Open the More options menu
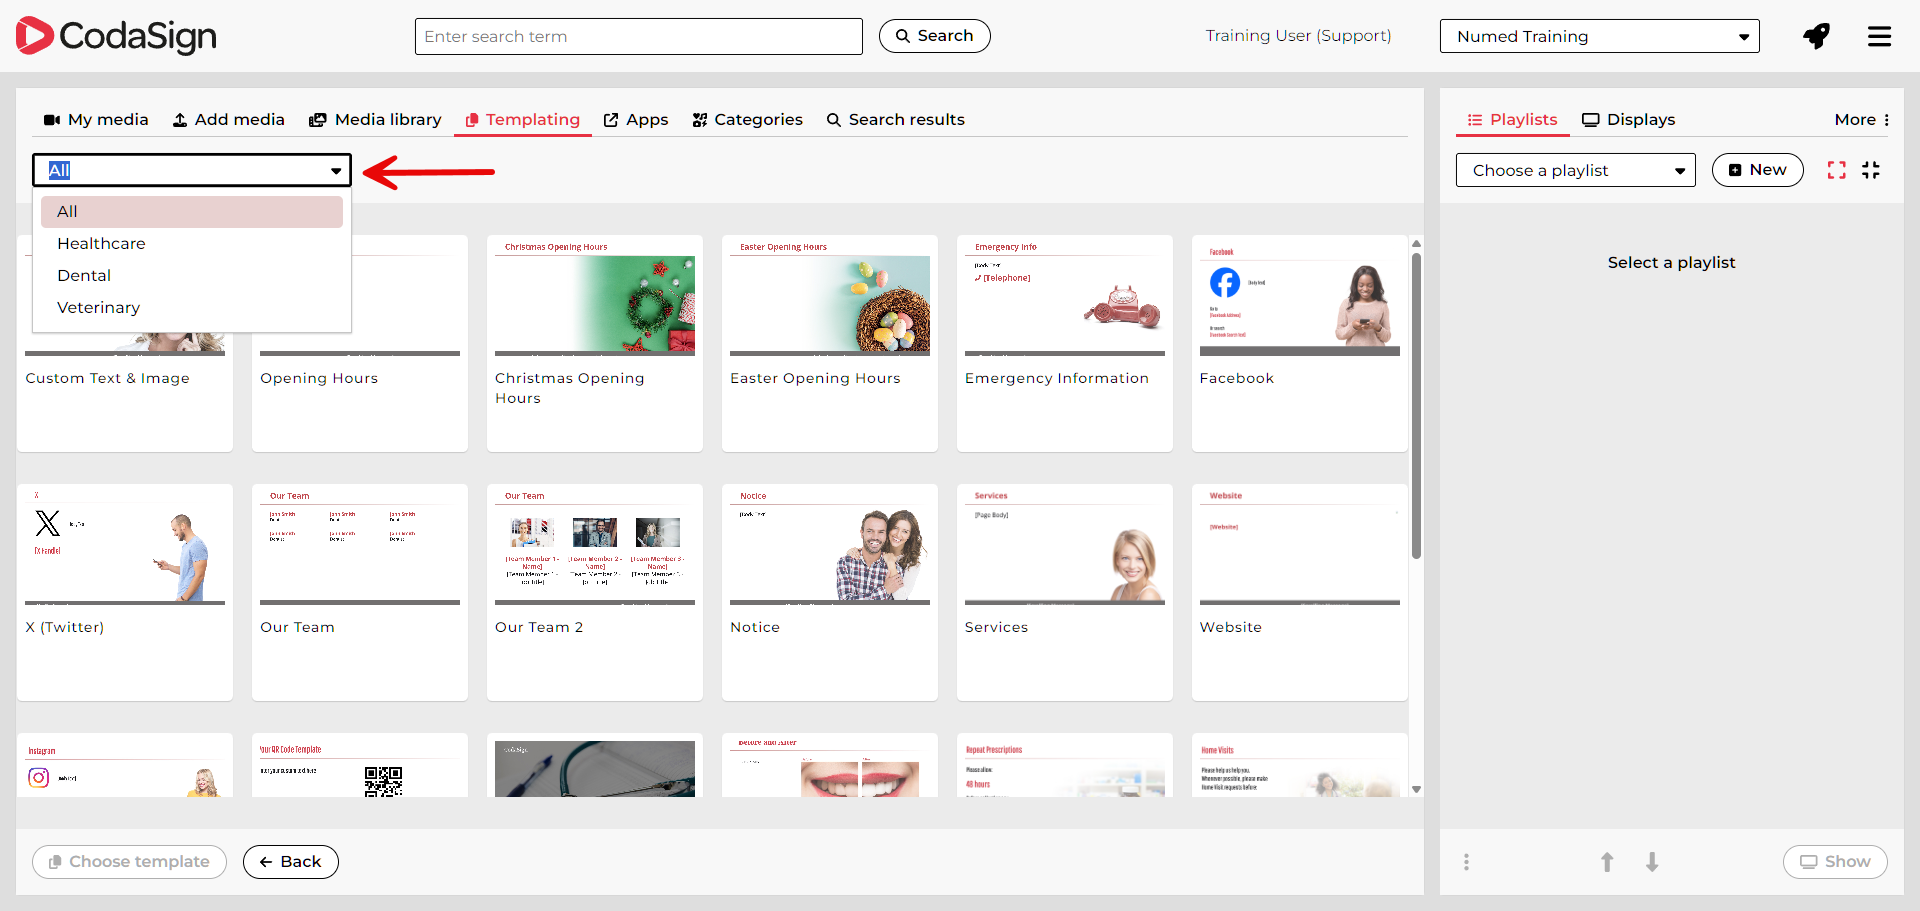The height and width of the screenshot is (911, 1920). [1861, 119]
